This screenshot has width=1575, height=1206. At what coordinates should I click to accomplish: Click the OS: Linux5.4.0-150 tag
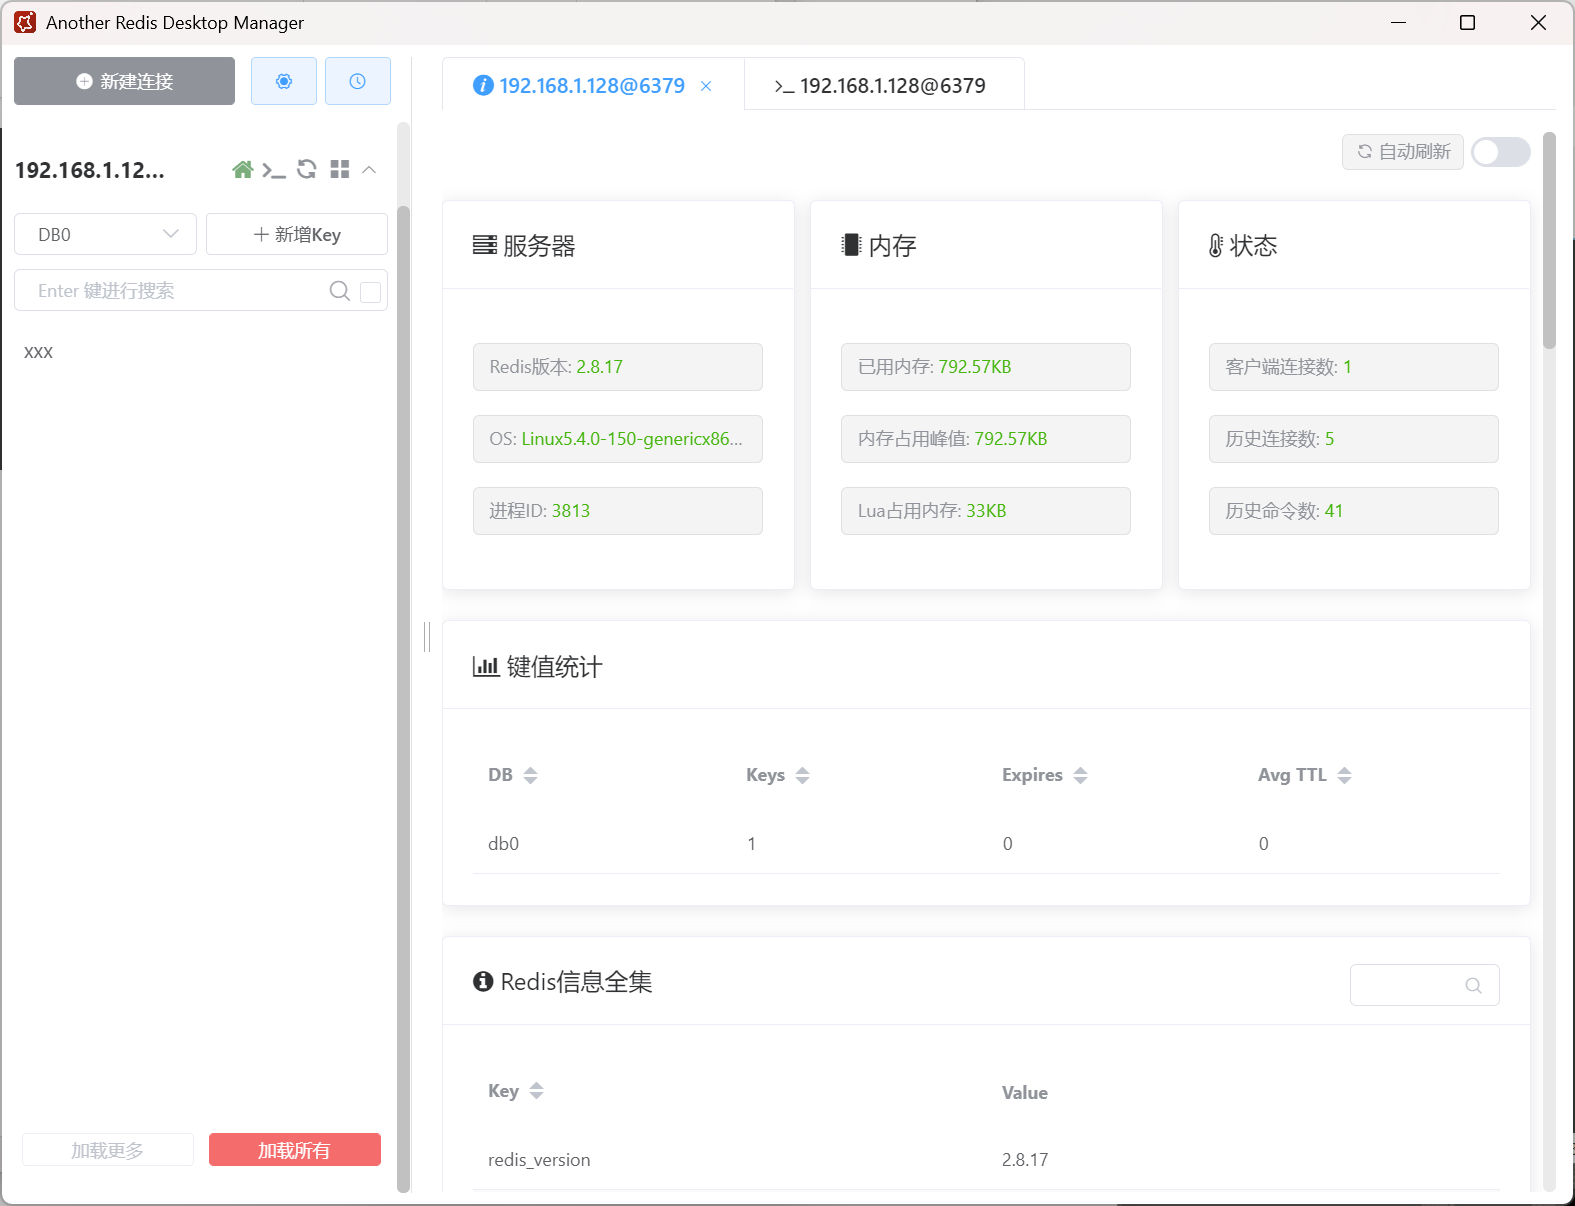(x=618, y=439)
